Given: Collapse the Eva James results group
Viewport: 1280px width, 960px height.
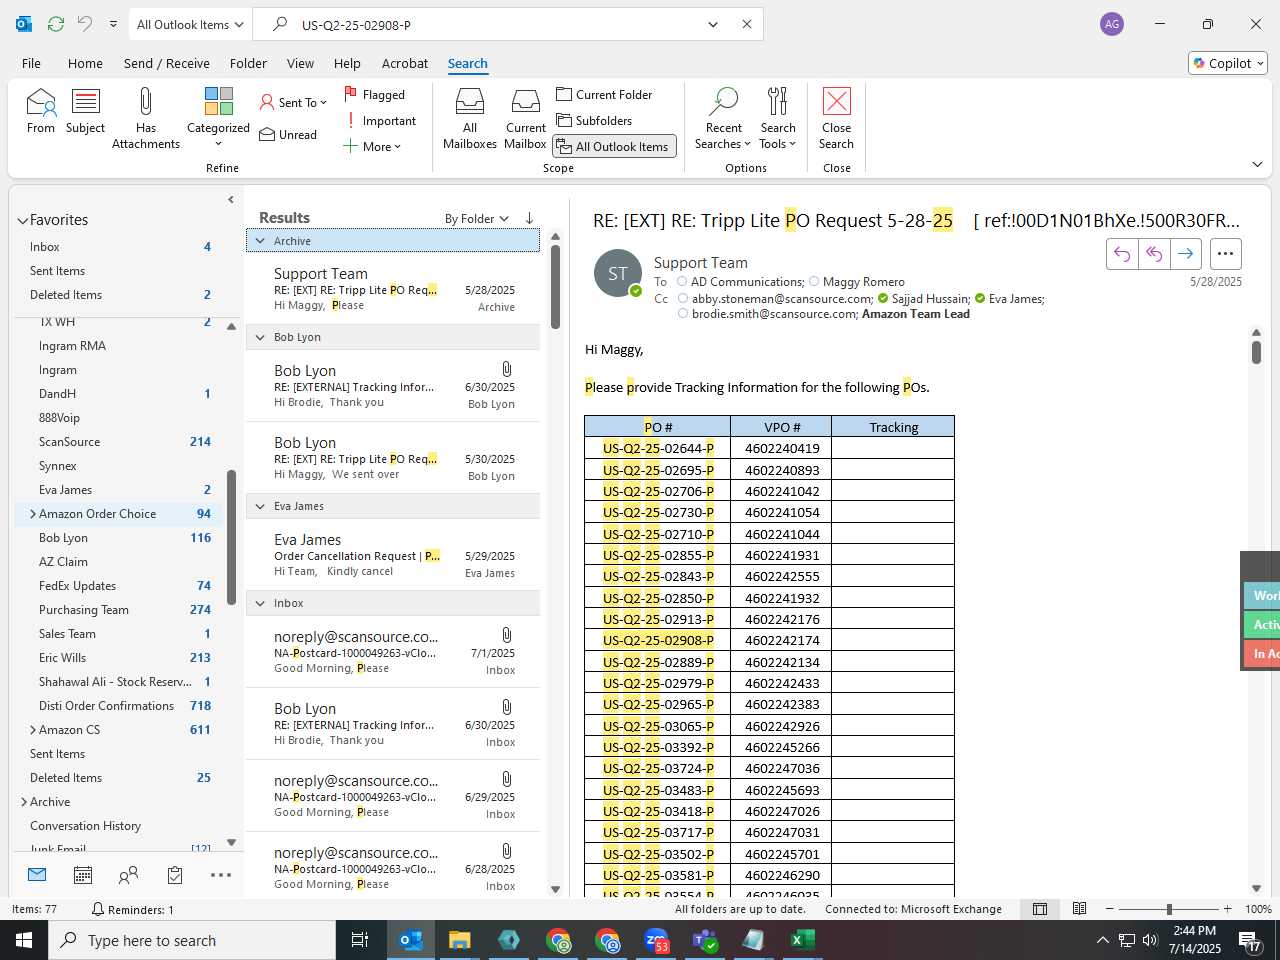Looking at the screenshot, I should click(x=261, y=507).
